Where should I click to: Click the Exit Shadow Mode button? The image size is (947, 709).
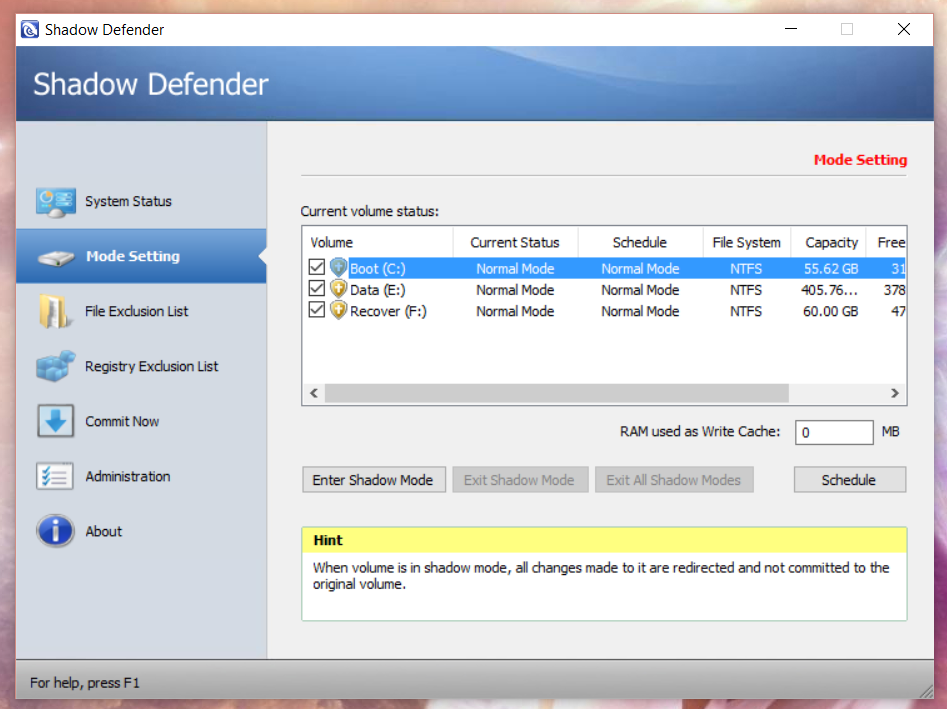tap(520, 480)
